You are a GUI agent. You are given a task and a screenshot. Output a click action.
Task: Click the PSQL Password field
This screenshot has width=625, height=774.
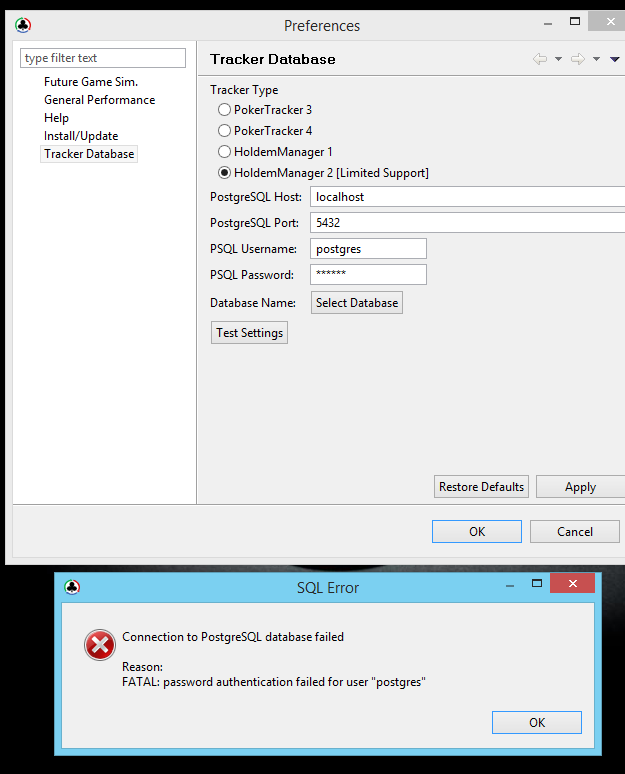tap(368, 274)
